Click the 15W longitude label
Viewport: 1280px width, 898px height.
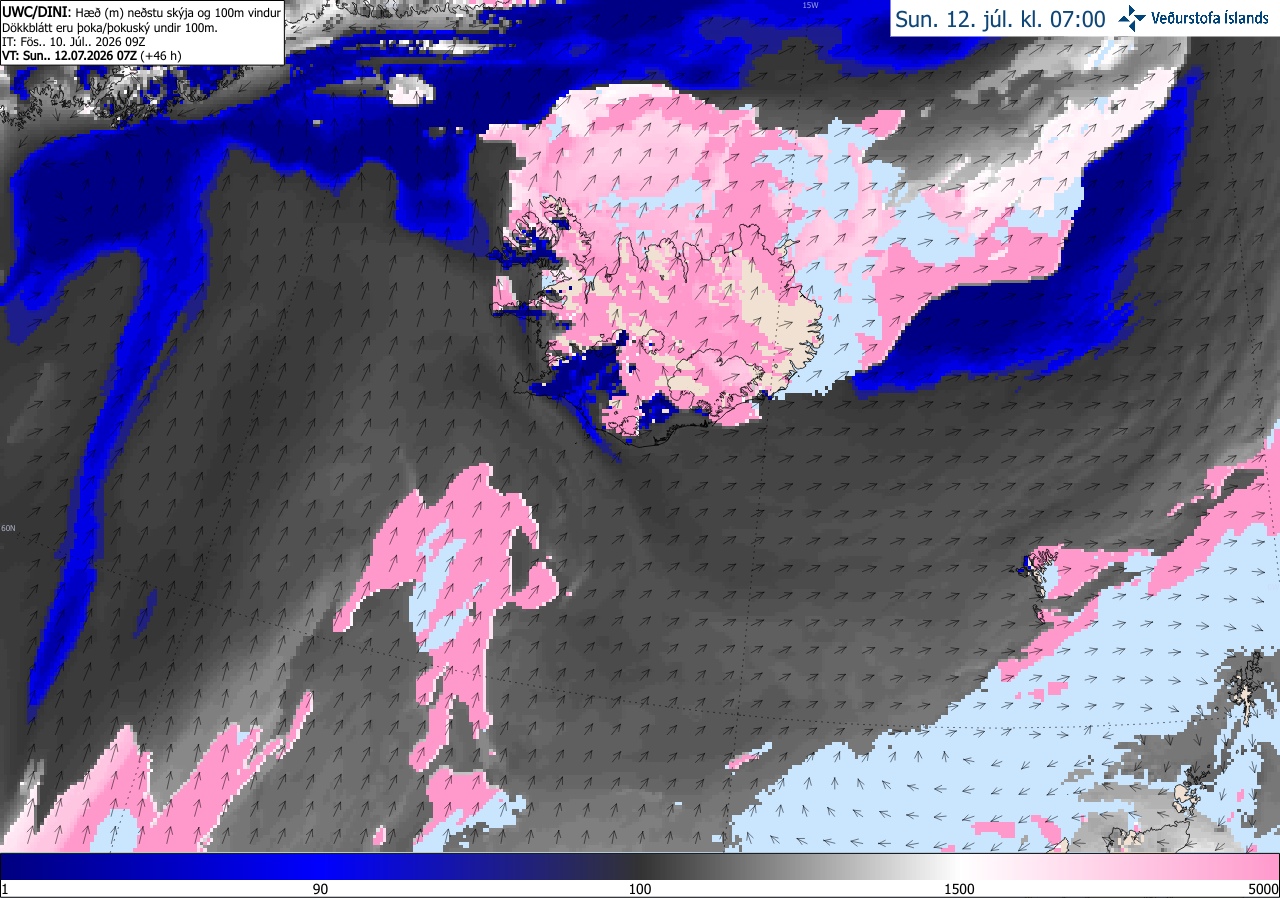(810, 5)
